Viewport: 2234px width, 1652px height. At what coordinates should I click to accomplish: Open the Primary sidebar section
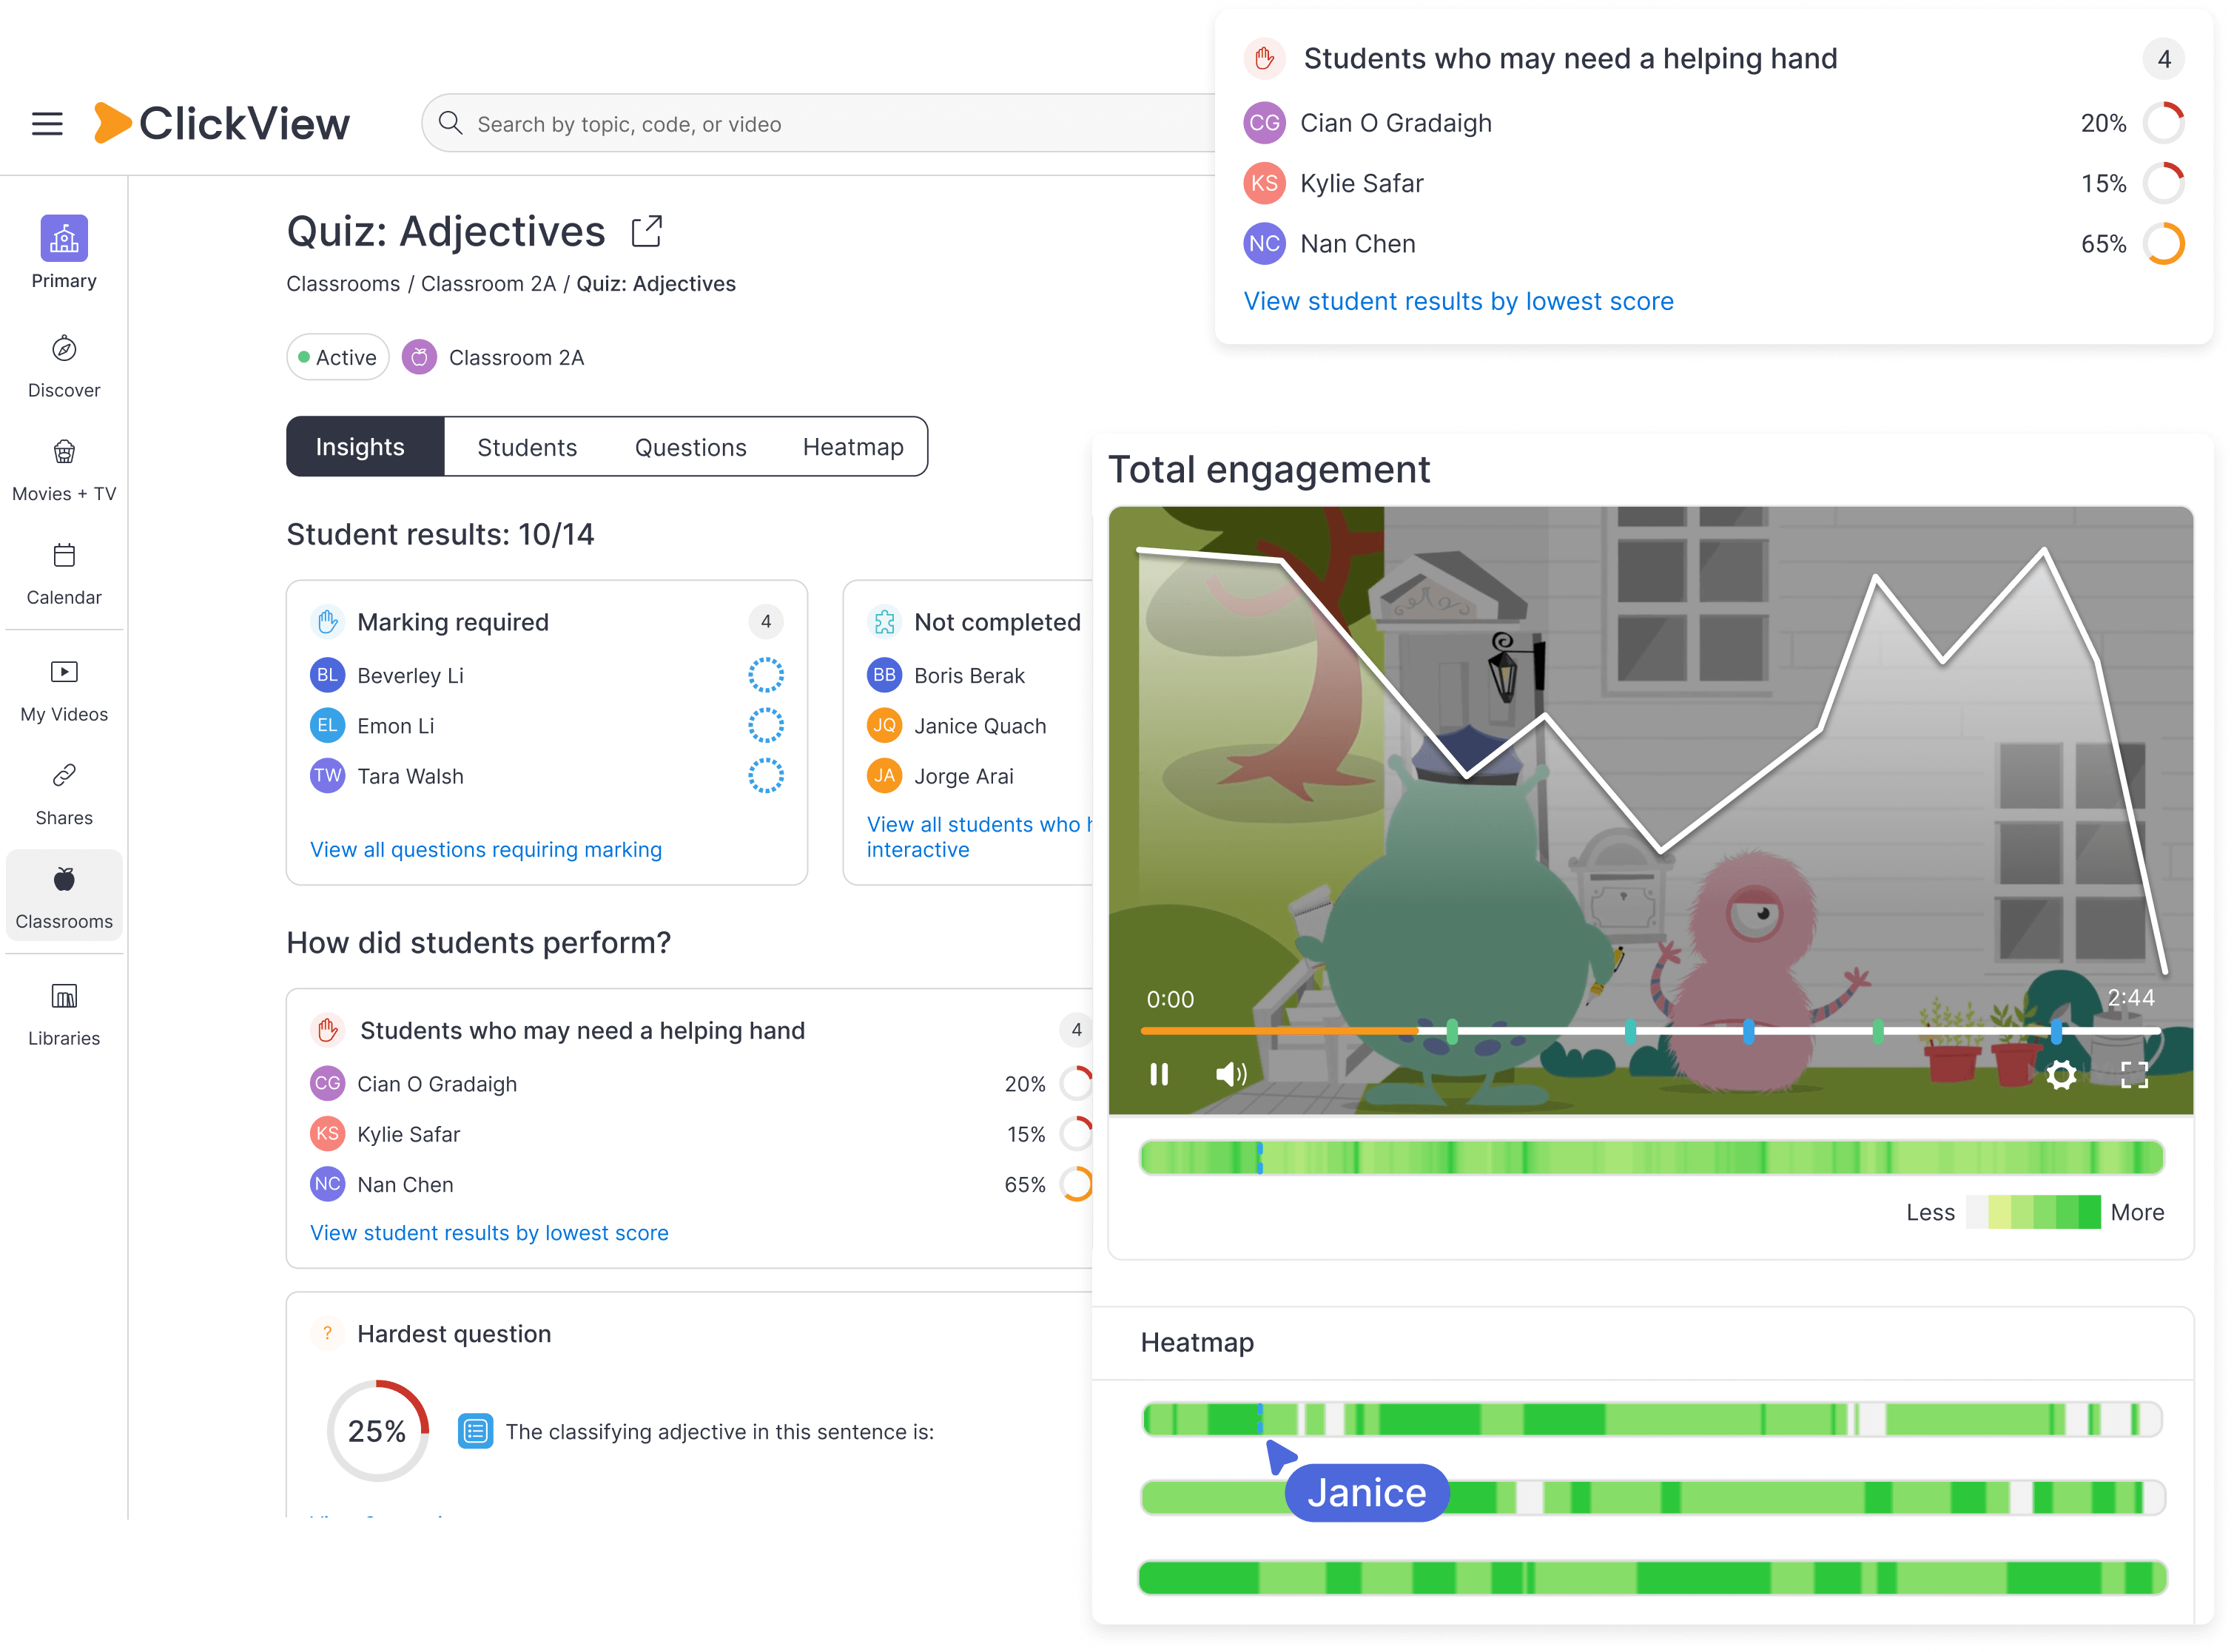coord(64,253)
